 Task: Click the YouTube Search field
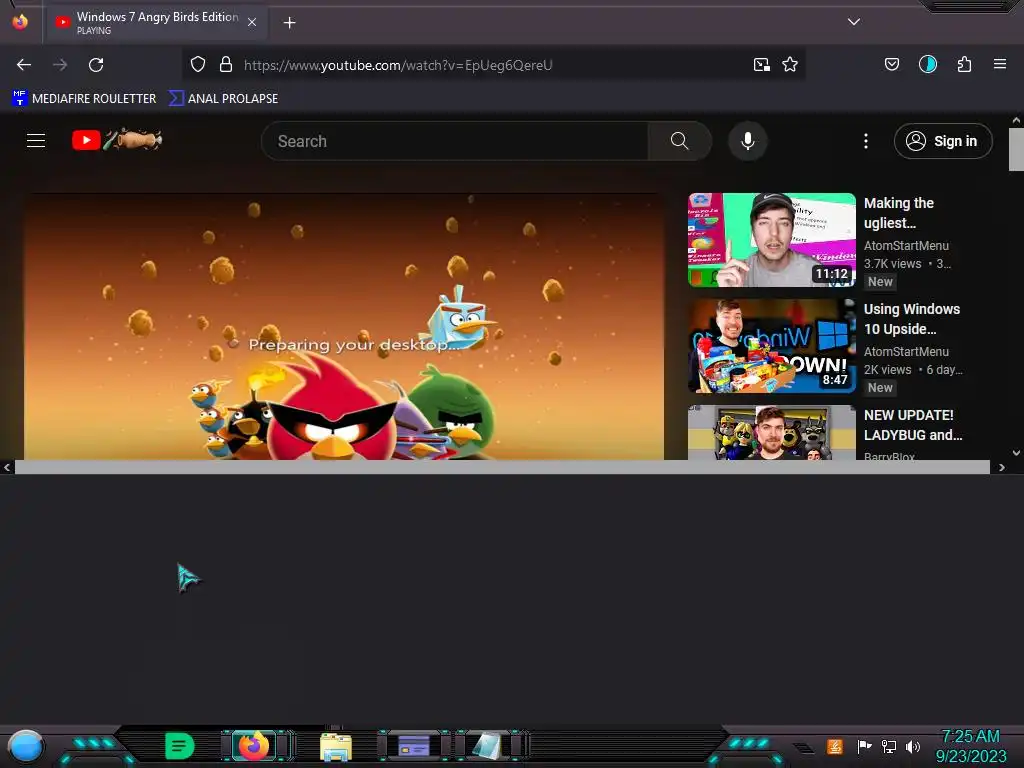click(x=455, y=141)
